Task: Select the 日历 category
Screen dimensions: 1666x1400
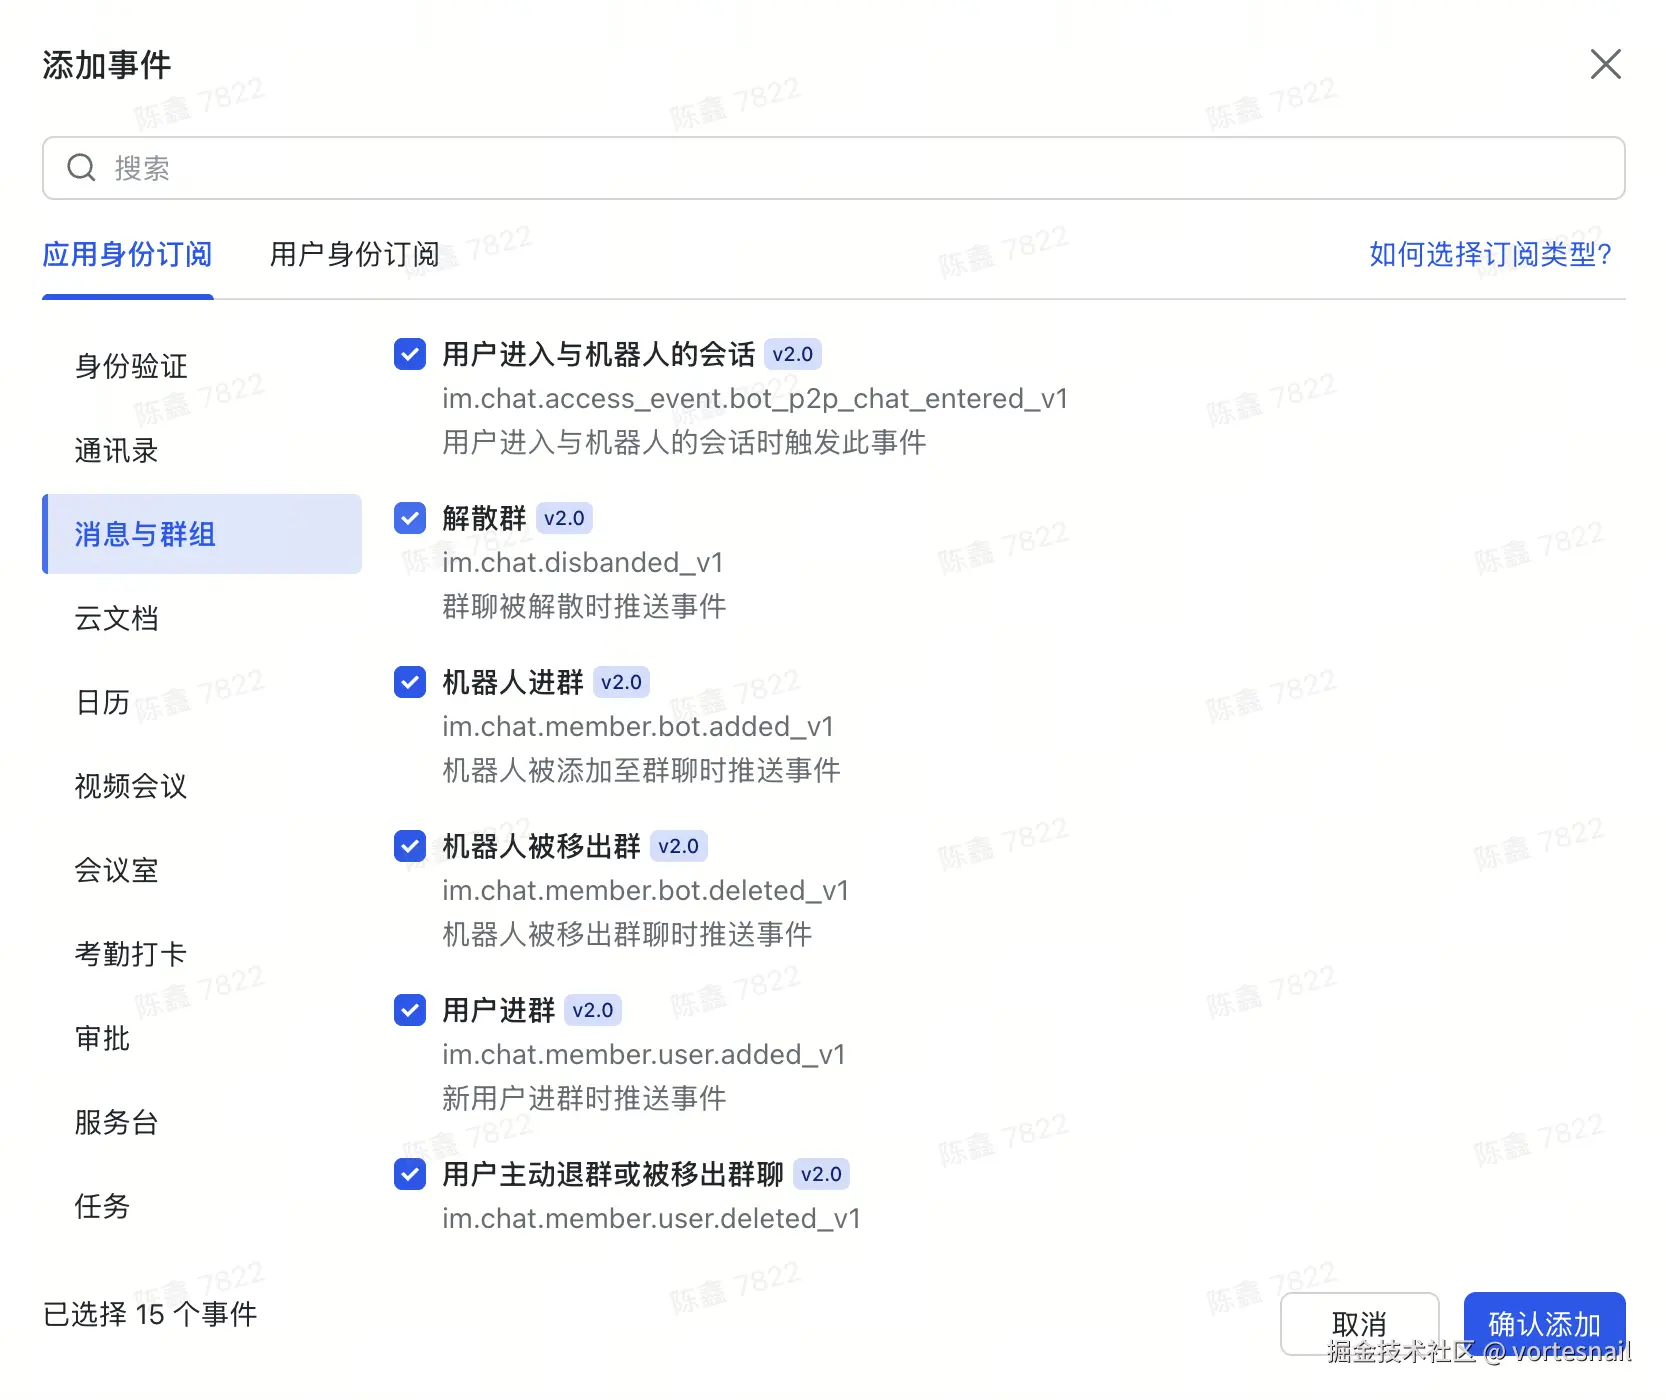Action: tap(102, 702)
